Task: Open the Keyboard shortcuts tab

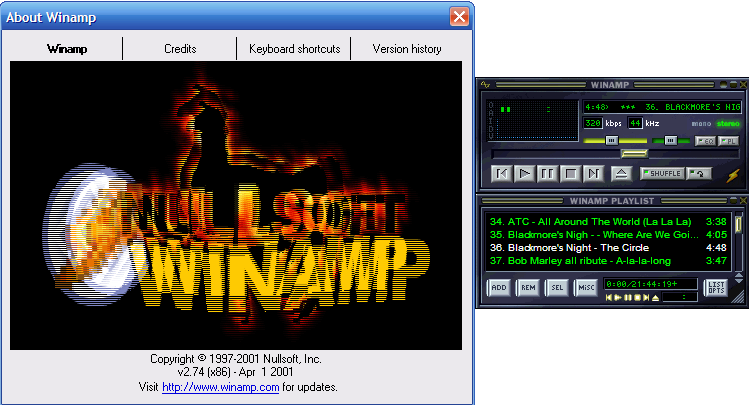Action: (294, 49)
